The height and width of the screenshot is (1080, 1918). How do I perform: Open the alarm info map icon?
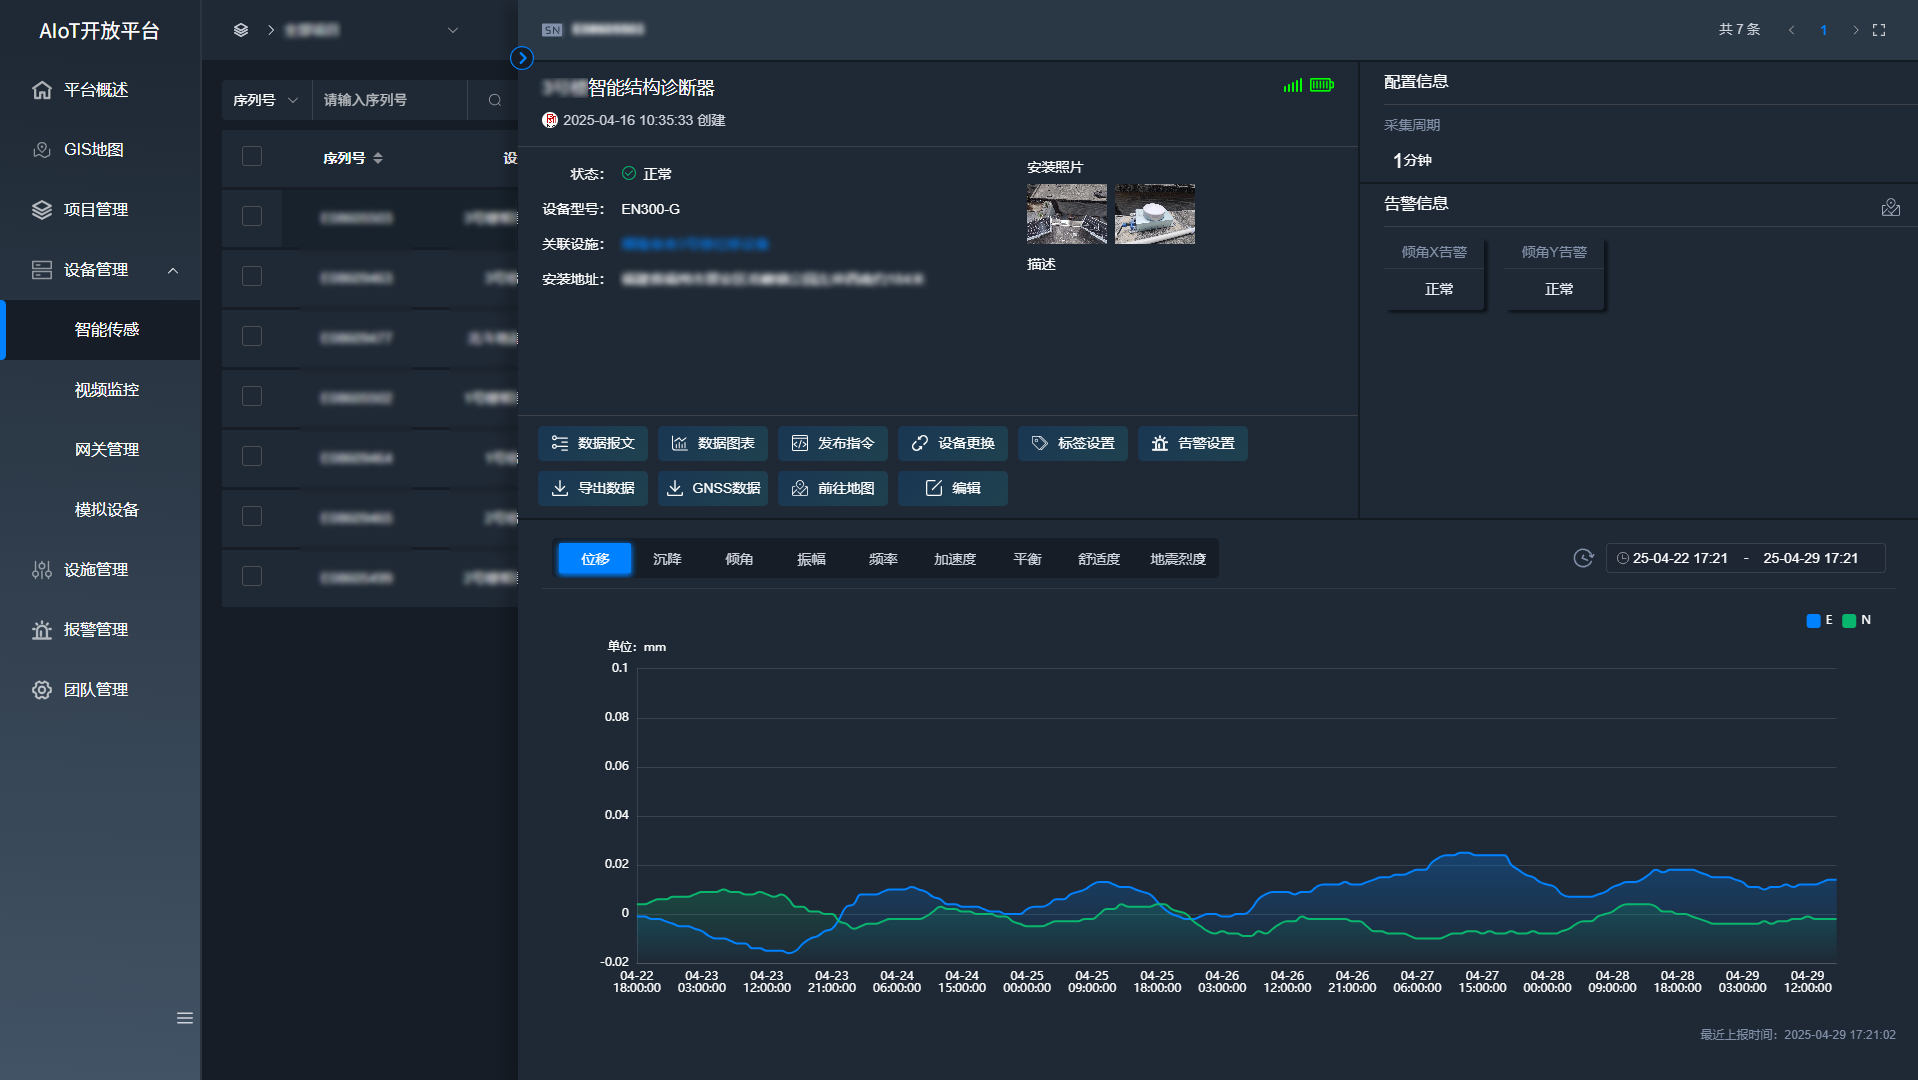tap(1890, 207)
